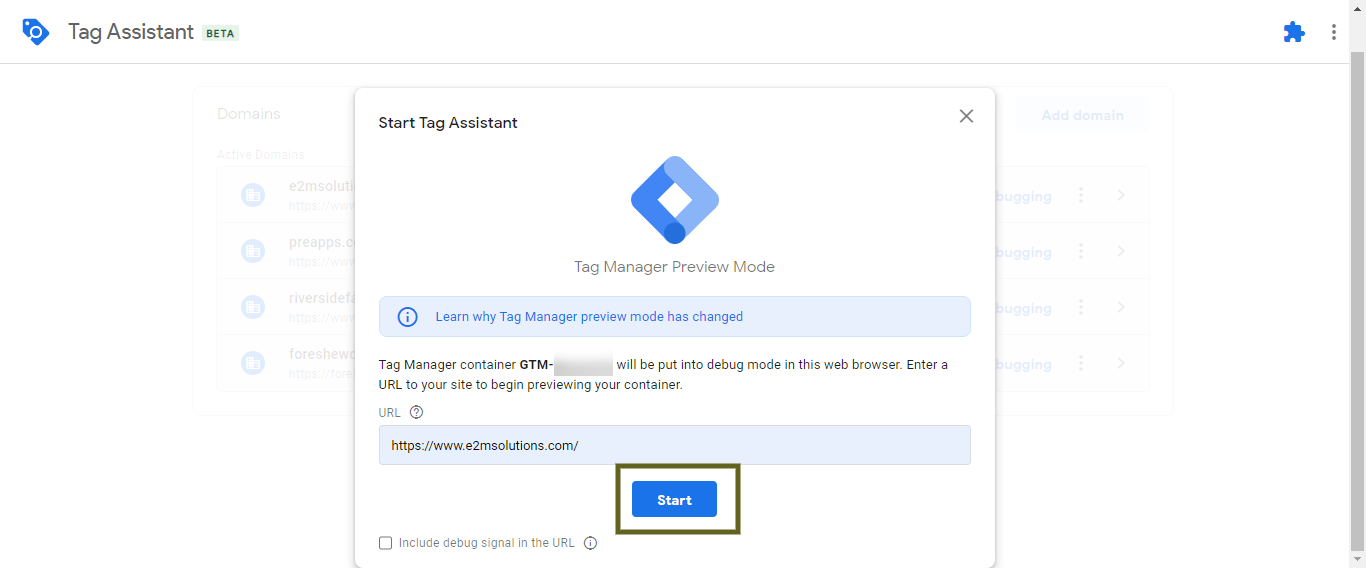
Task: Click the info icon in blue banner
Action: (408, 317)
